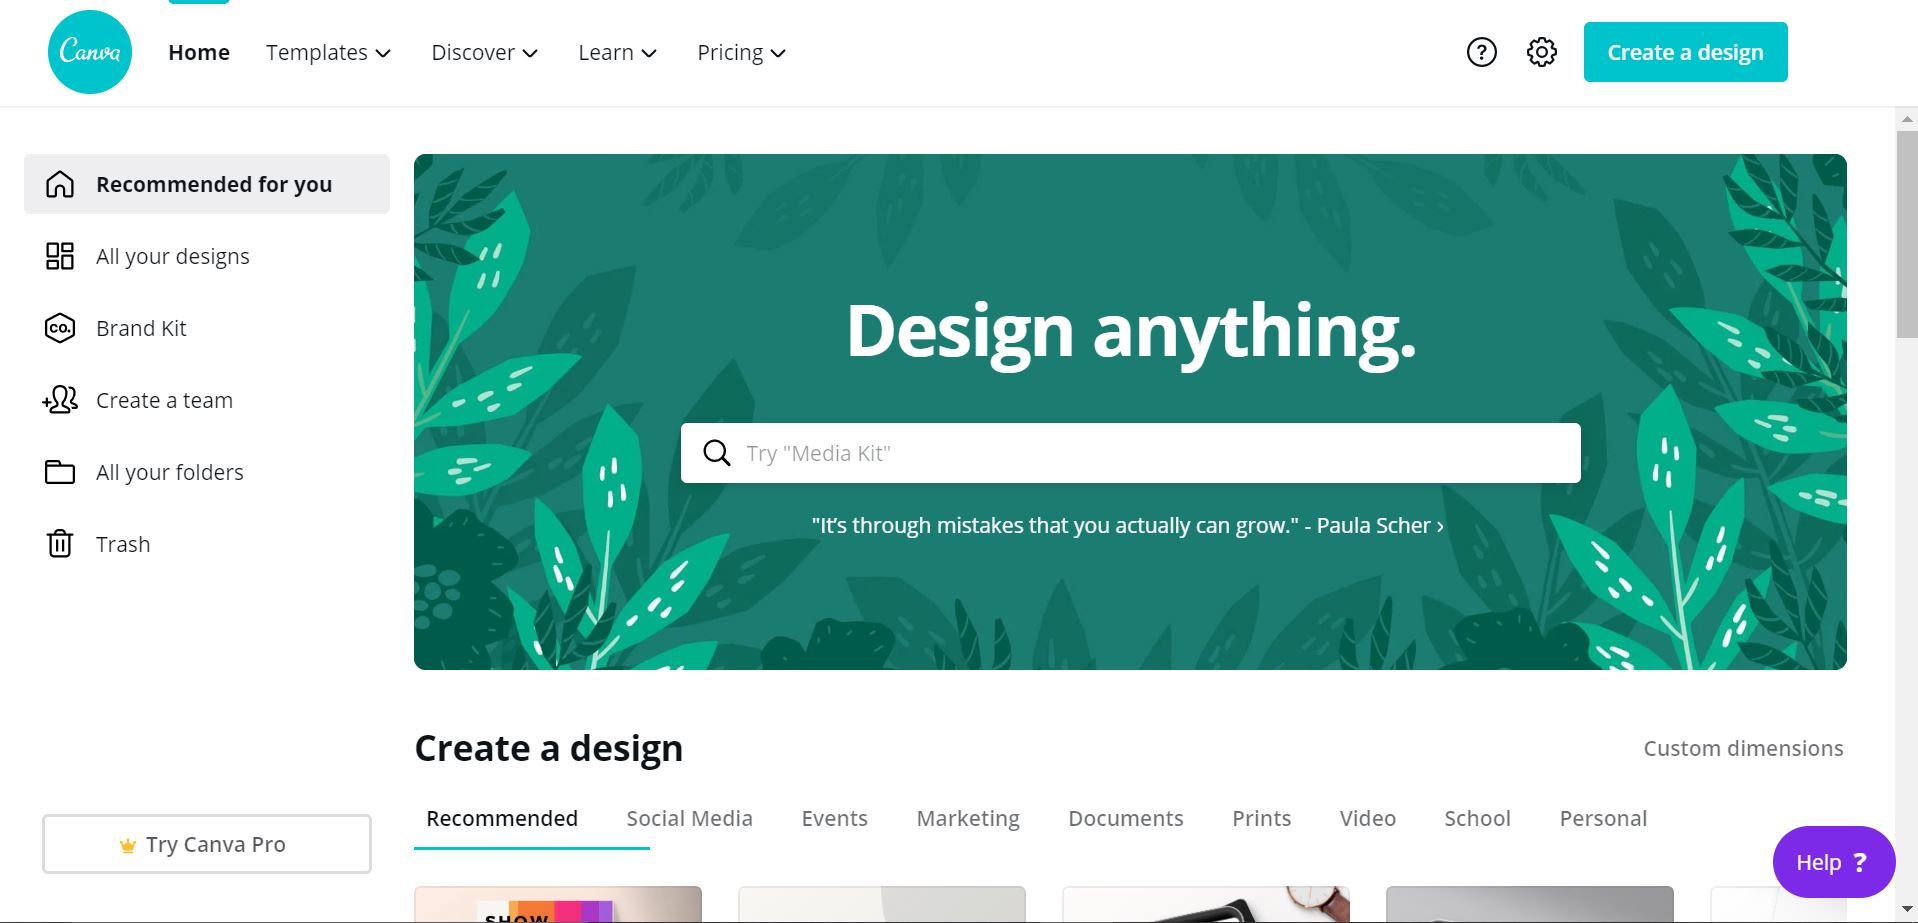1918x923 pixels.
Task: Focus the Try "Media Kit" search field
Action: click(1130, 453)
